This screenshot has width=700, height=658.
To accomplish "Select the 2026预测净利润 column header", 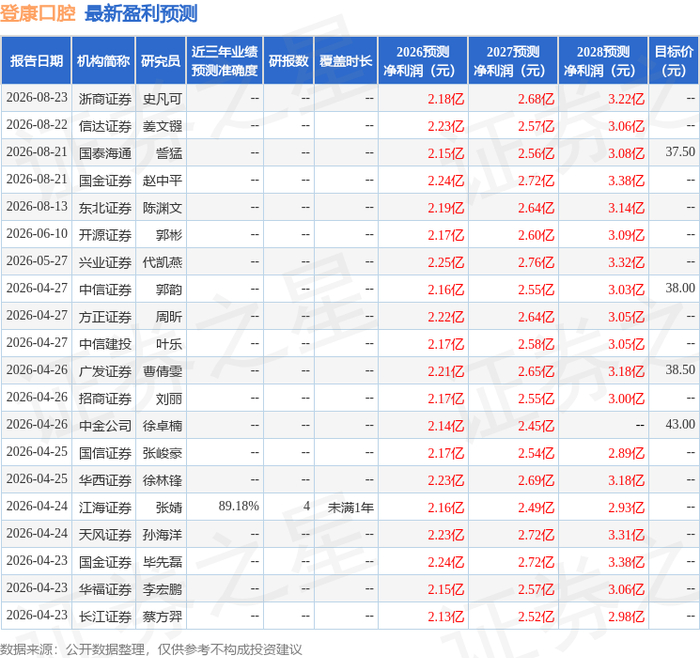I will point(423,61).
